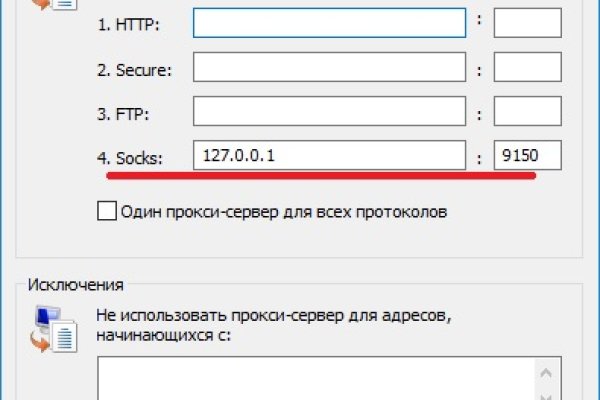The width and height of the screenshot is (600, 400).
Task: Click the colon between HTTP address and port
Action: pos(480,22)
